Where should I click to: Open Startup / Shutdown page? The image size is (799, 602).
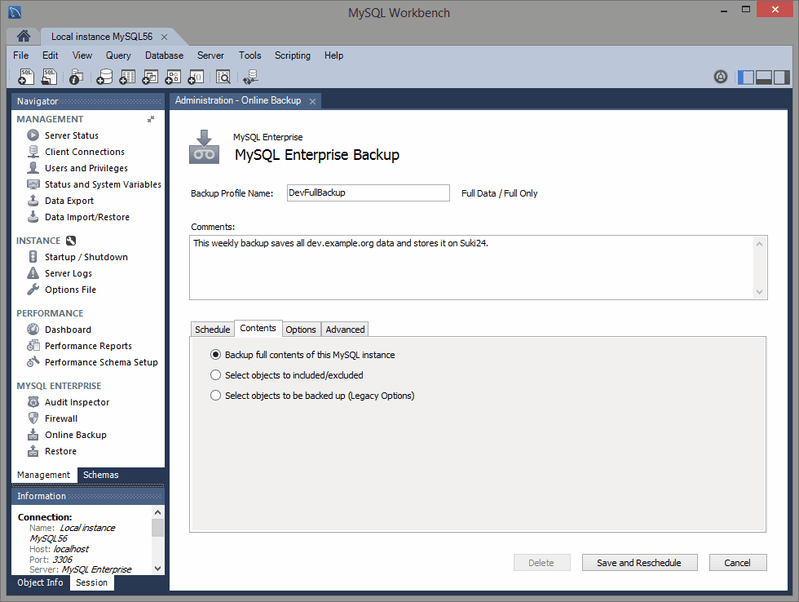pyautogui.click(x=86, y=257)
